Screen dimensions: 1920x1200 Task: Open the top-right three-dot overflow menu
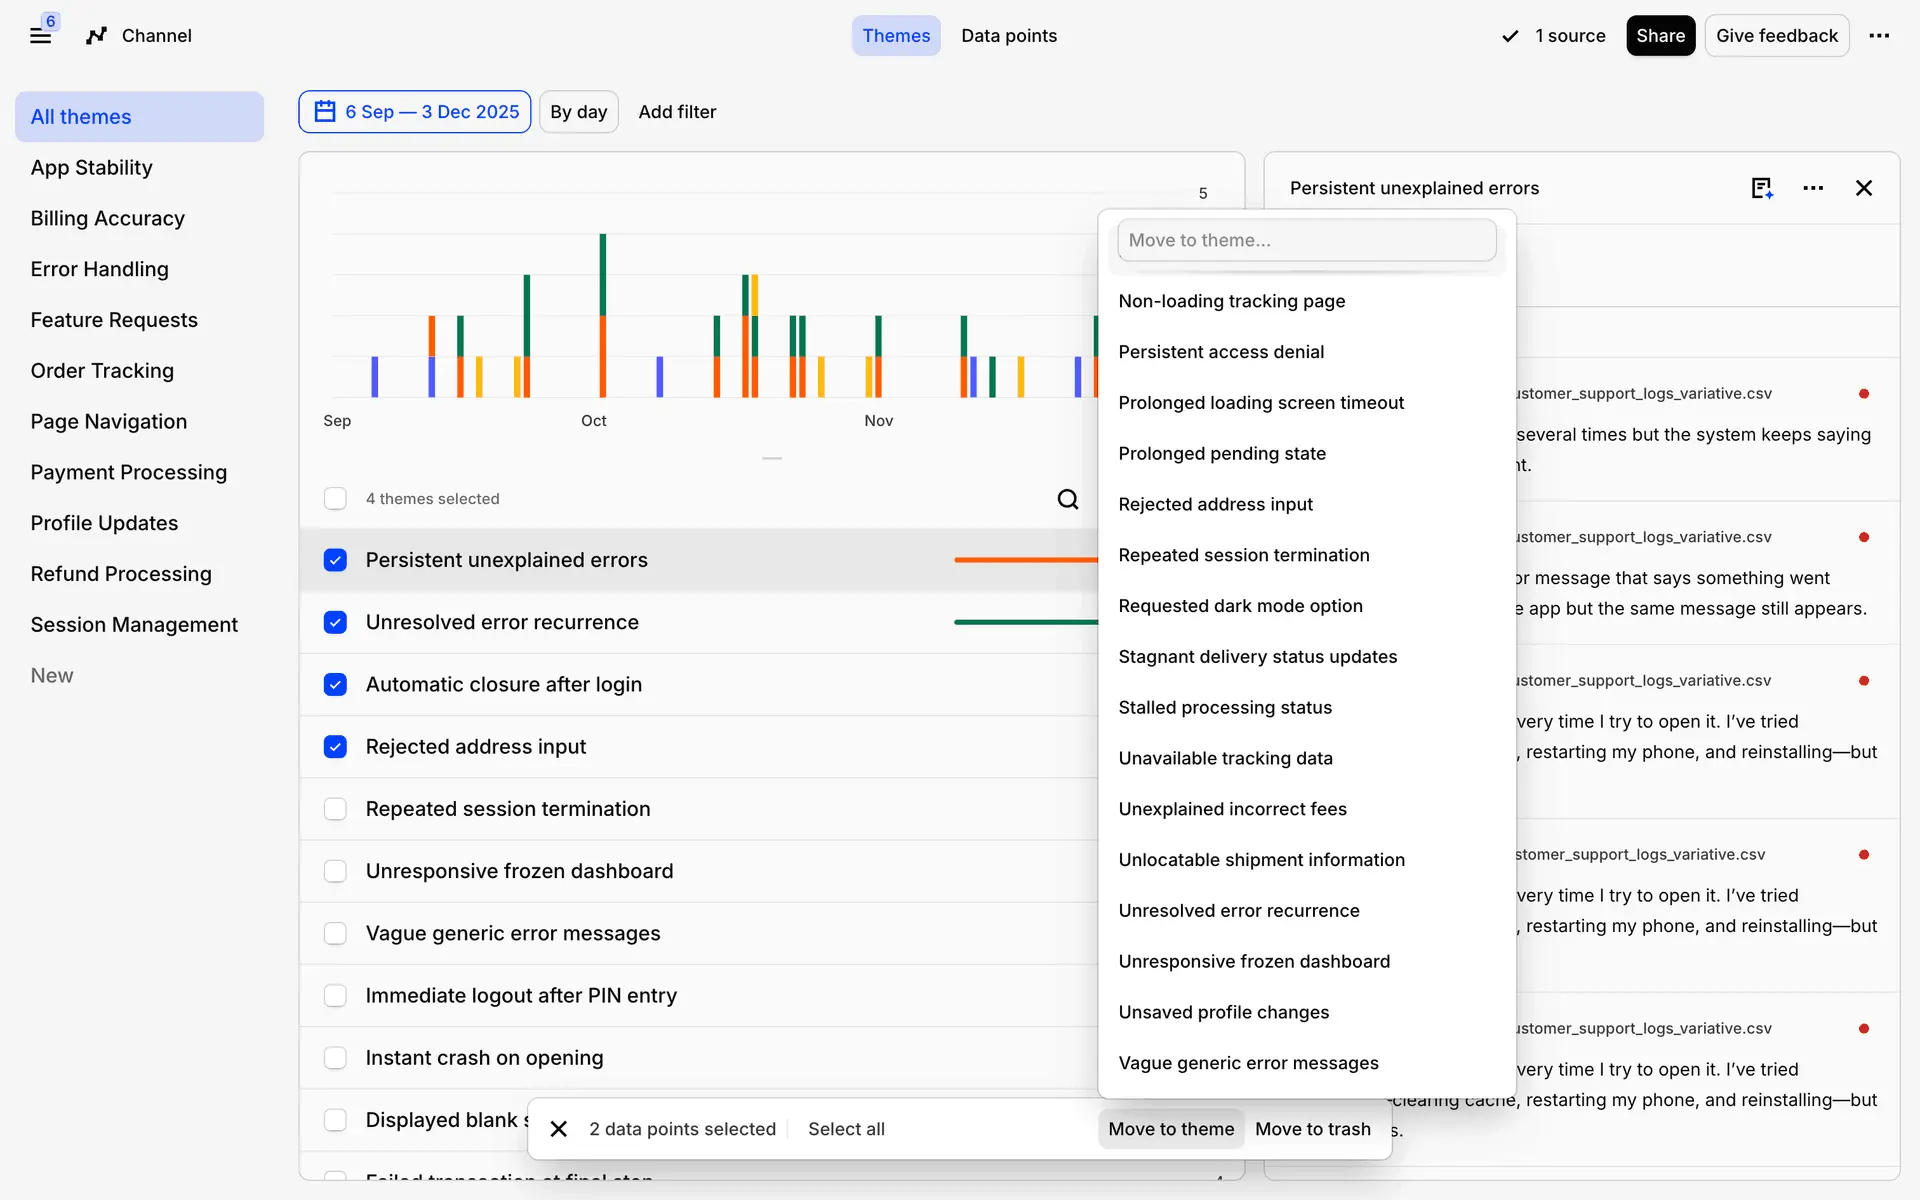[1879, 36]
